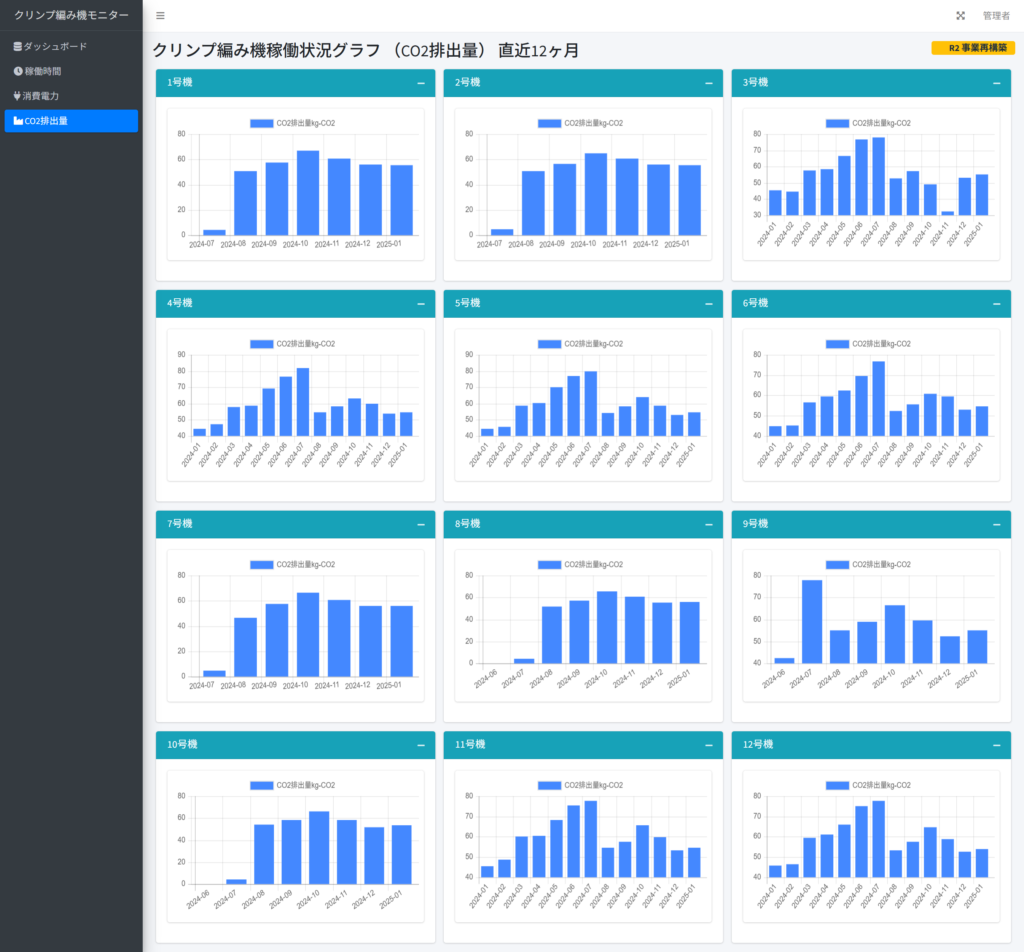Screen dimensions: 1024x952
Task: Click the blue legend swatch in 3号機 chart
Action: (x=838, y=123)
